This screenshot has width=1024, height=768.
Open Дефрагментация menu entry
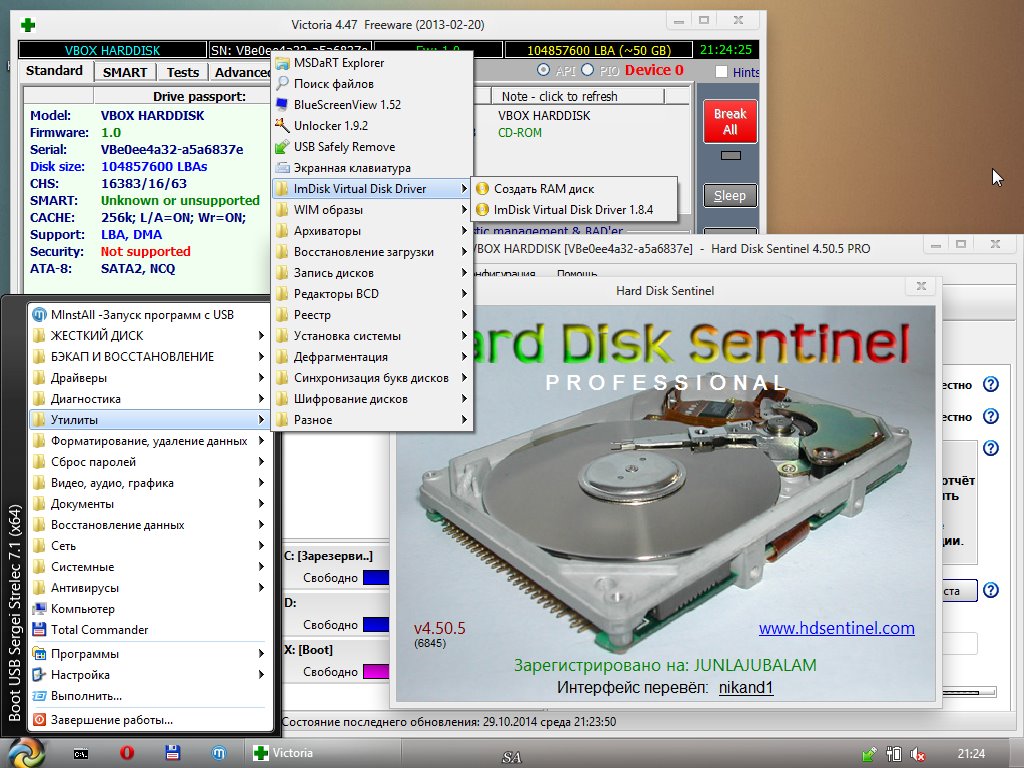coord(372,357)
